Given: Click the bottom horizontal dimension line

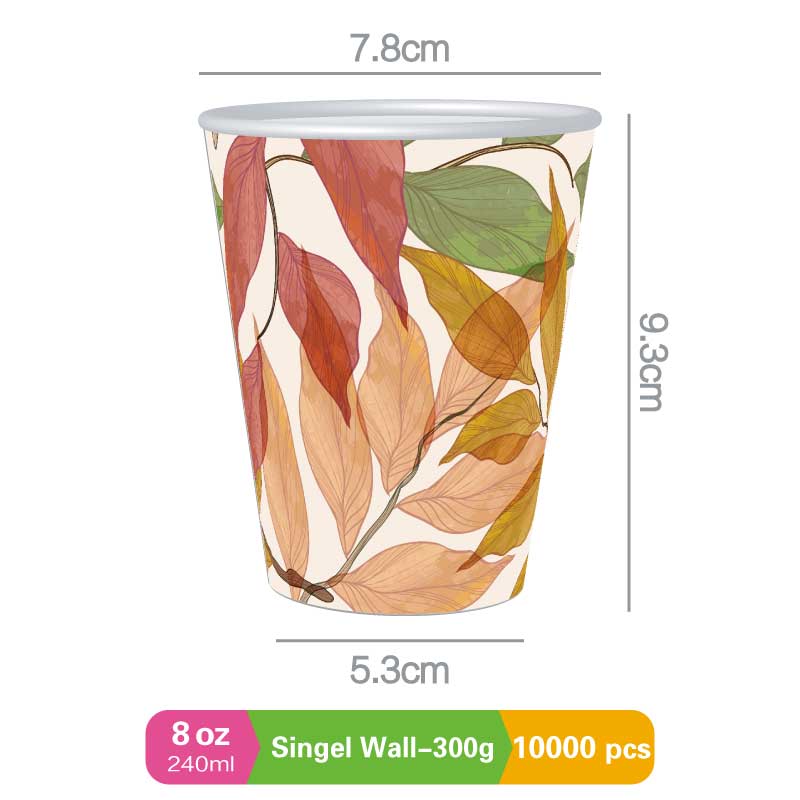Looking at the screenshot, I should pos(400,640).
